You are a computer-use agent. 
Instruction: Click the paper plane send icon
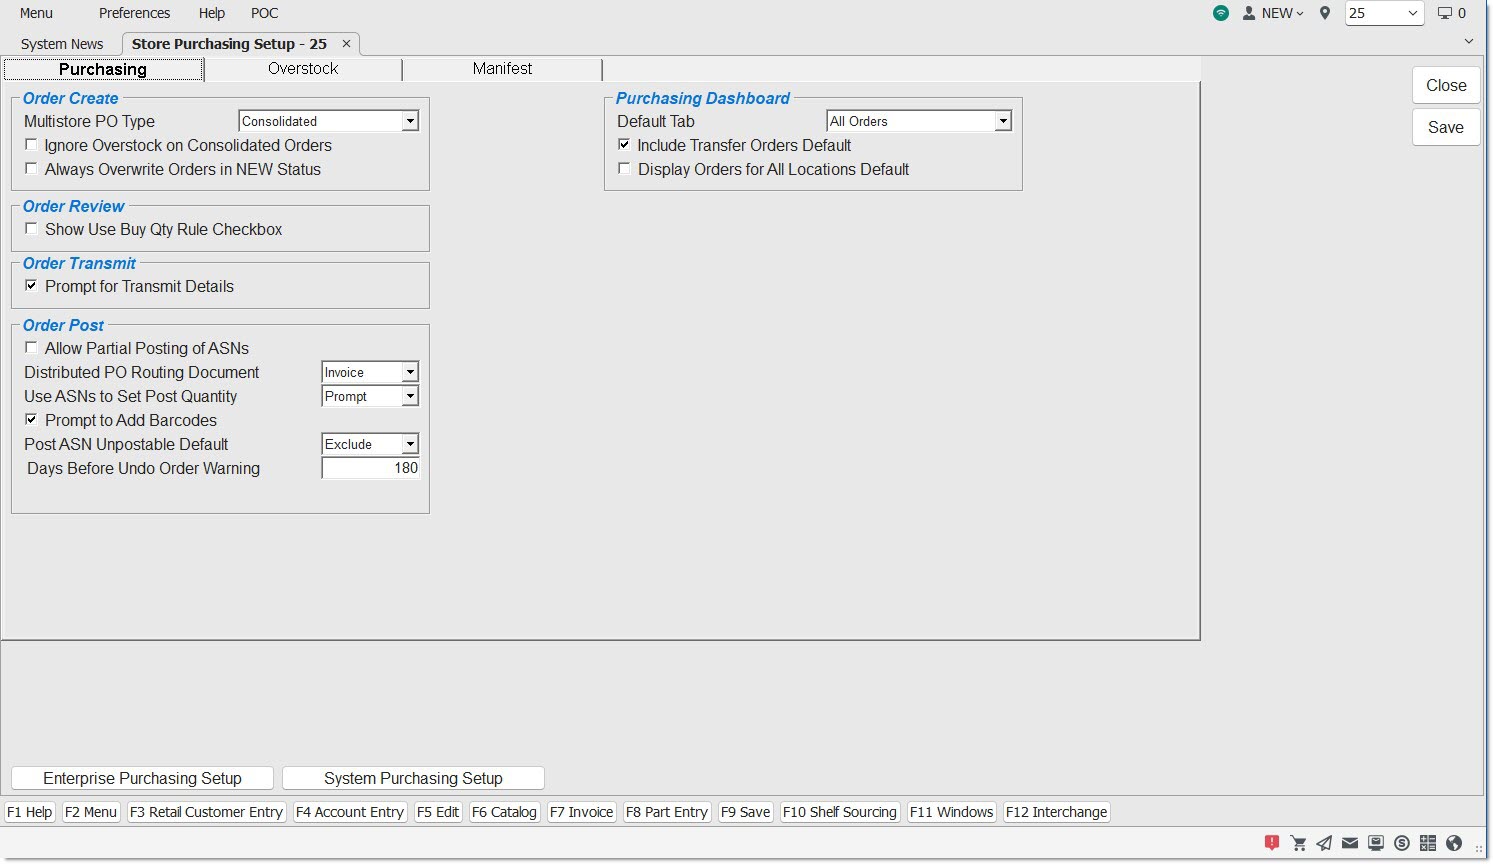pyautogui.click(x=1324, y=843)
